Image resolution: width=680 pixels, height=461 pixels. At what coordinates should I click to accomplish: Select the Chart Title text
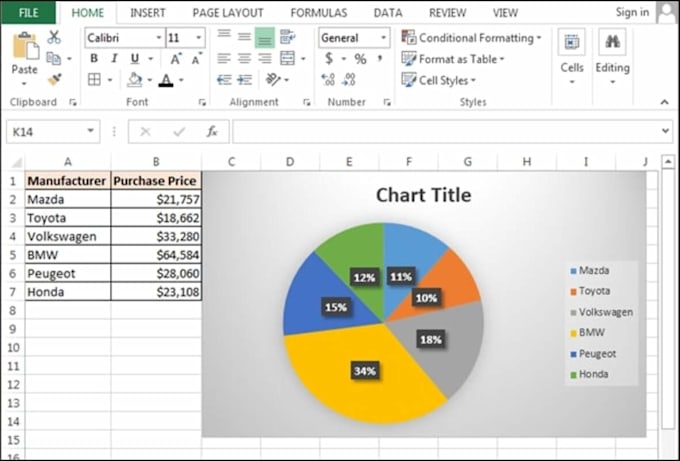424,195
